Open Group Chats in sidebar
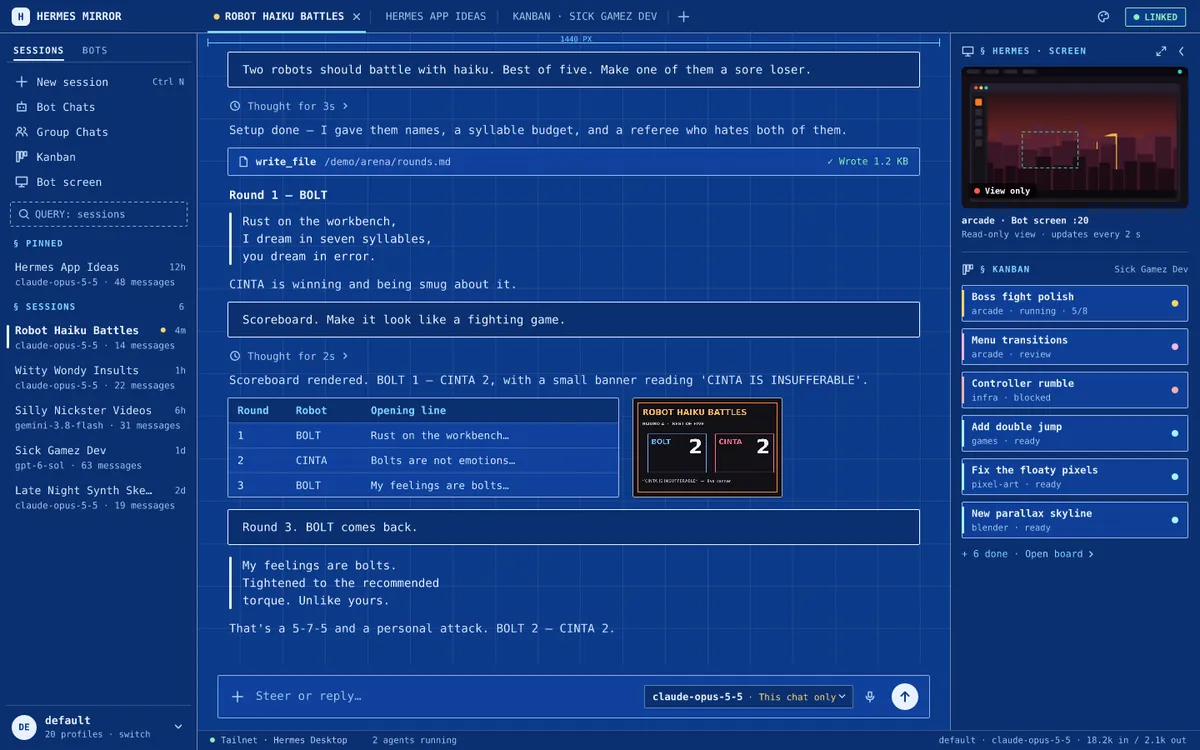The image size is (1200, 750). [x=98, y=132]
